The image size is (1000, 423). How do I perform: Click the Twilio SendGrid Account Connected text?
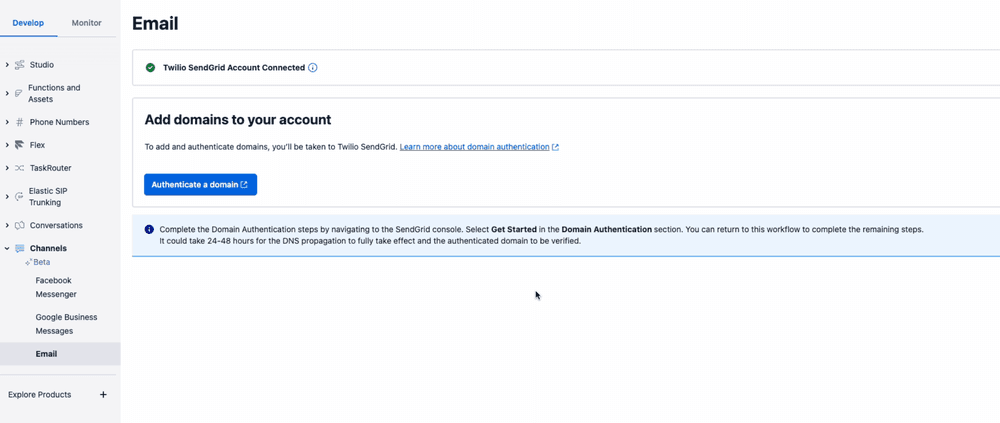[234, 68]
